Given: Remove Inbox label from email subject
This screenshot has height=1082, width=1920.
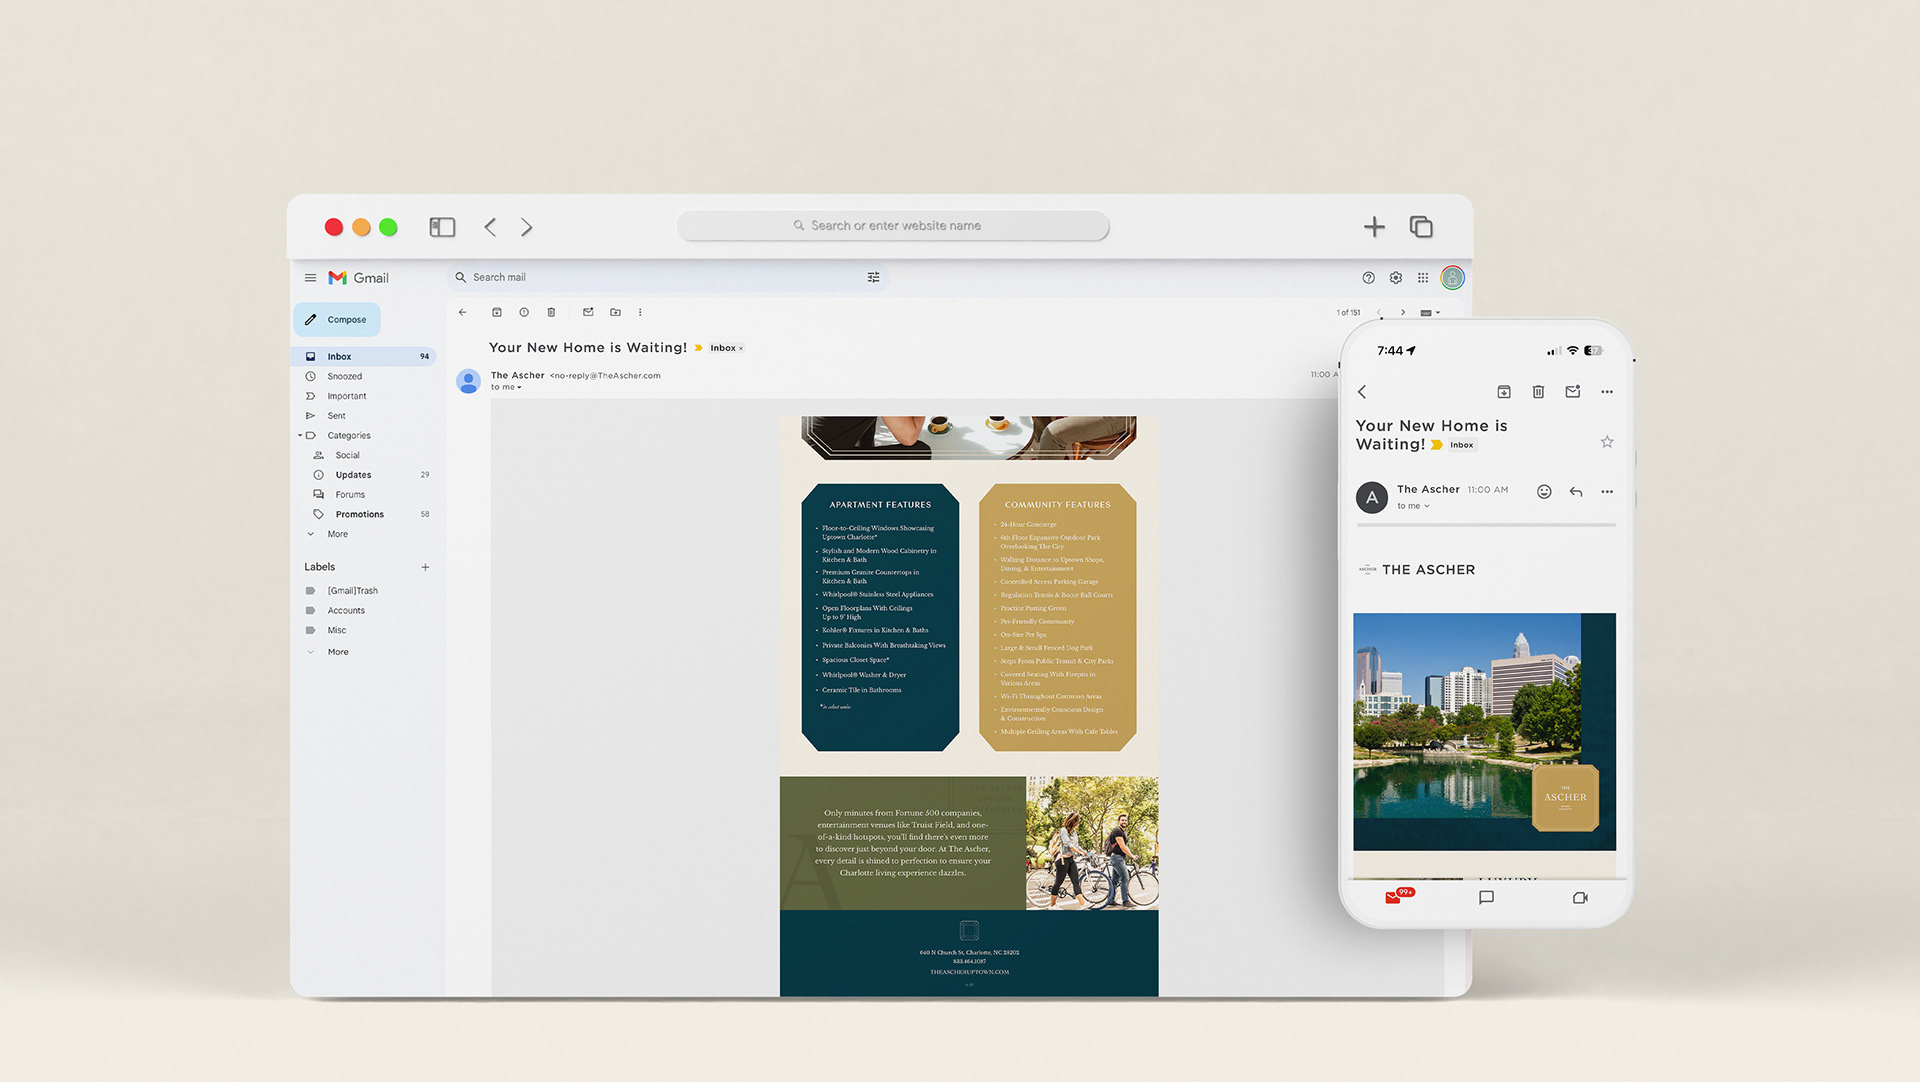Looking at the screenshot, I should [x=741, y=349].
